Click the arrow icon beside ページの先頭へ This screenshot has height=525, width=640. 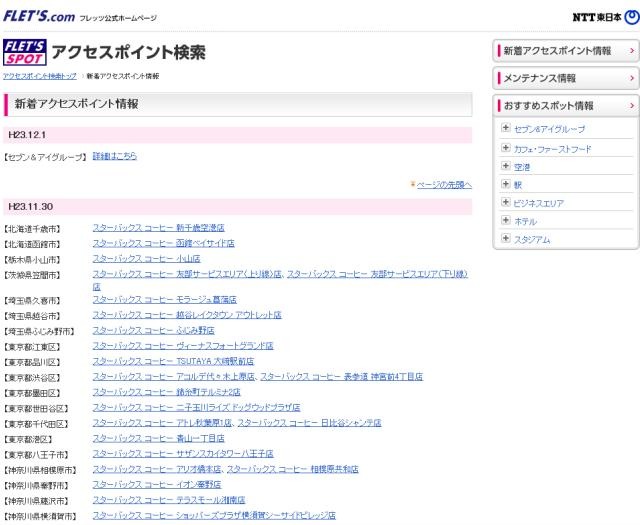pos(413,185)
